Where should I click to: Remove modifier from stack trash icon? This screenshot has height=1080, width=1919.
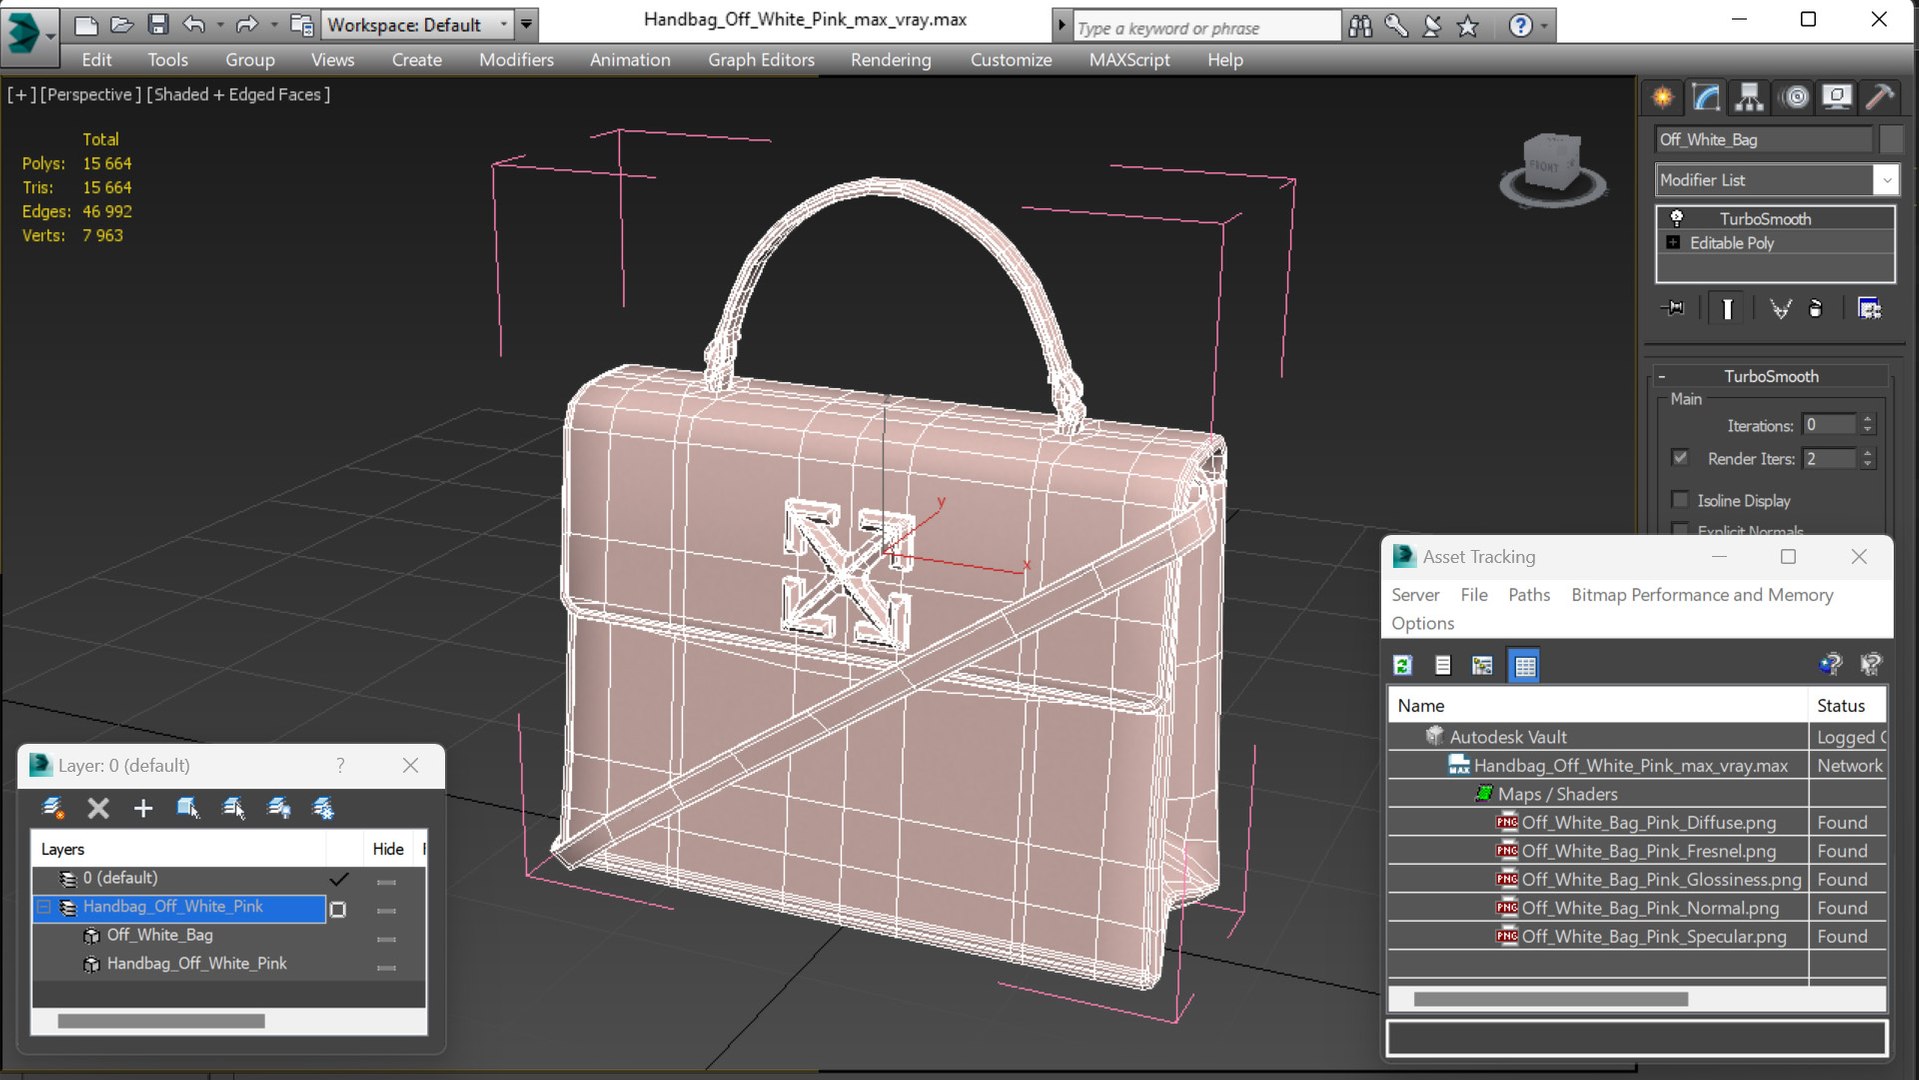(x=1816, y=308)
